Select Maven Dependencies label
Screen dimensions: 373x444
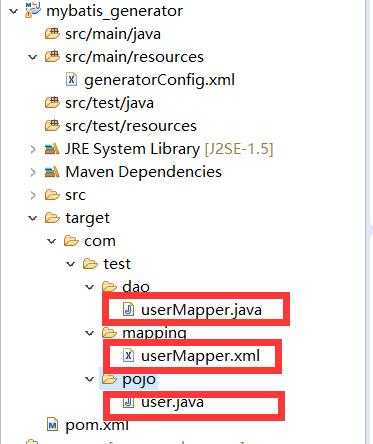pos(143,172)
